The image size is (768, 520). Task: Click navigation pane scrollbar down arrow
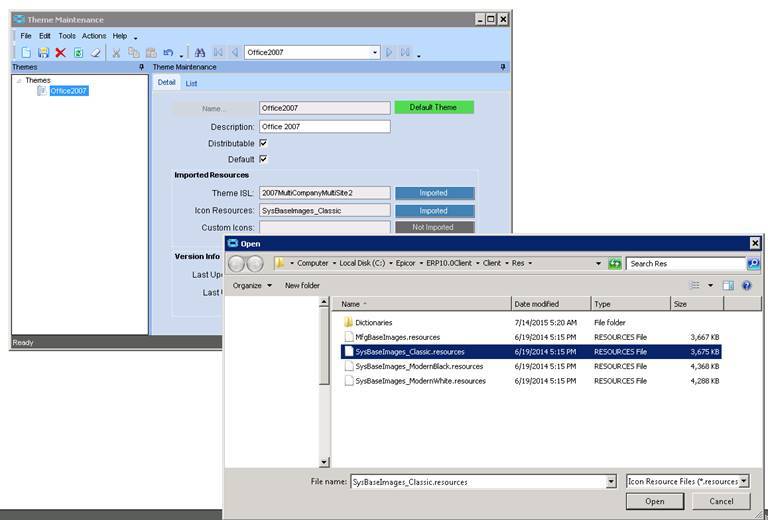click(324, 462)
